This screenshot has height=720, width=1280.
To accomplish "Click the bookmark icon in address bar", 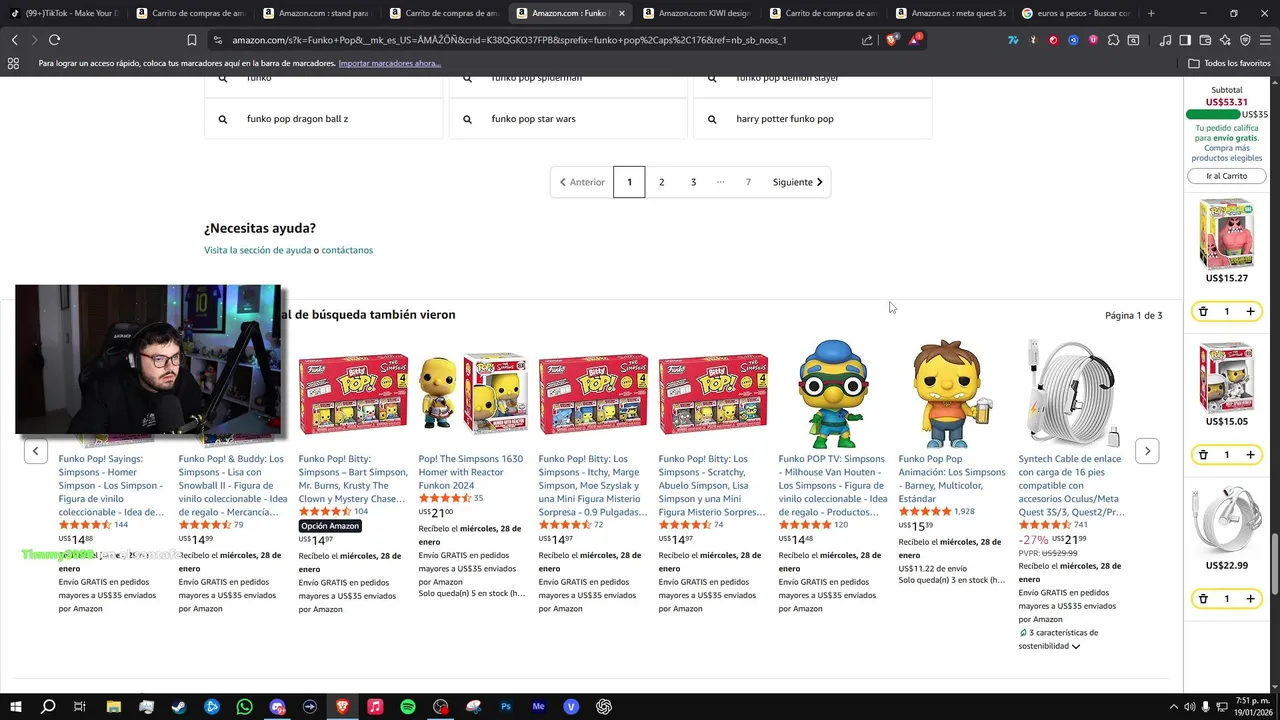I will [191, 40].
